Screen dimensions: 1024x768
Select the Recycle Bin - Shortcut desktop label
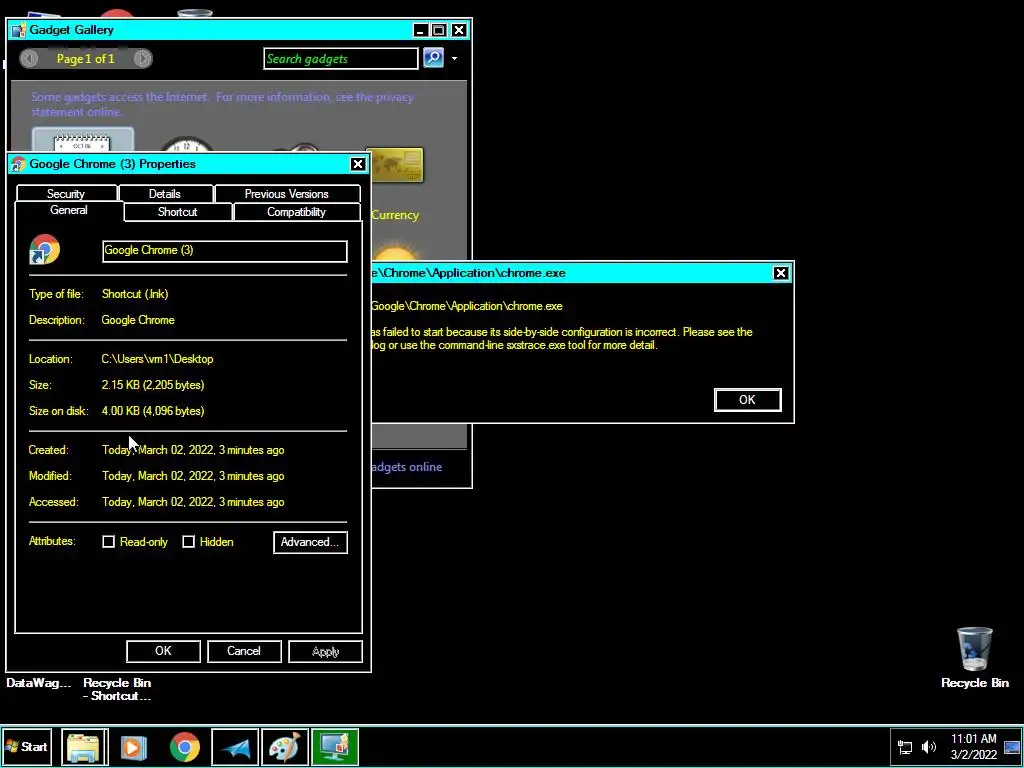(117, 689)
